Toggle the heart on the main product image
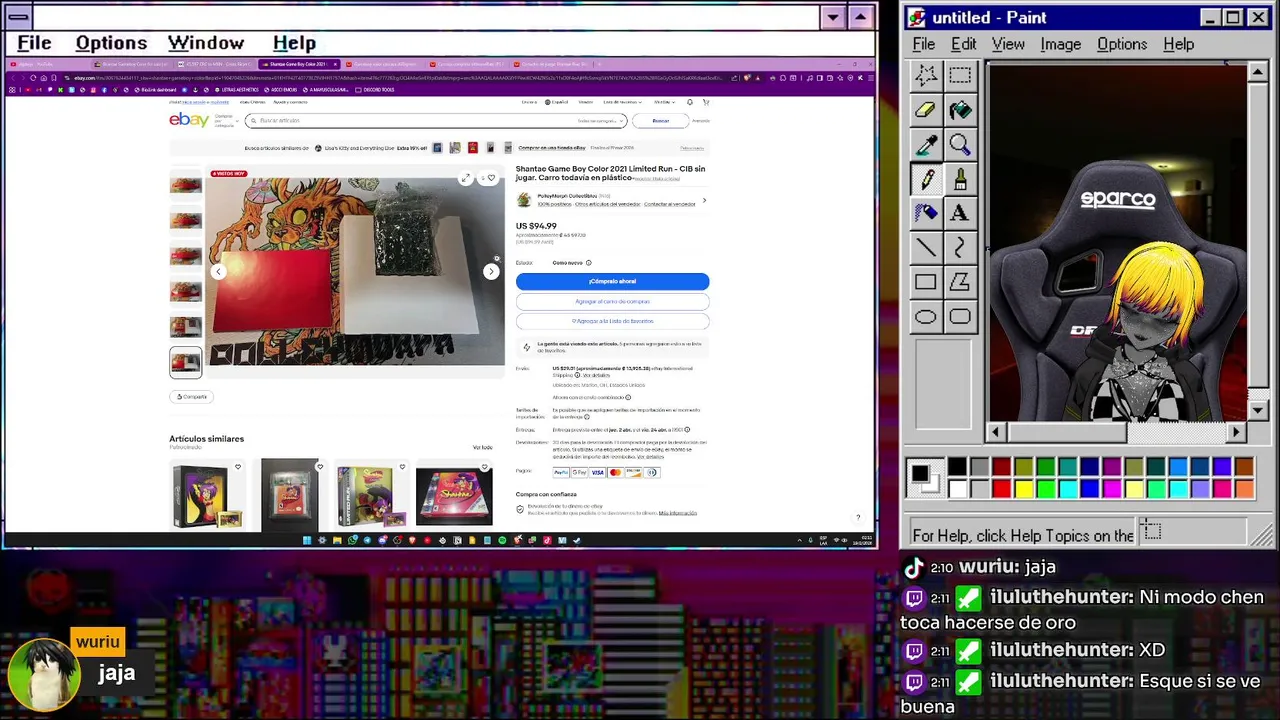 point(490,179)
